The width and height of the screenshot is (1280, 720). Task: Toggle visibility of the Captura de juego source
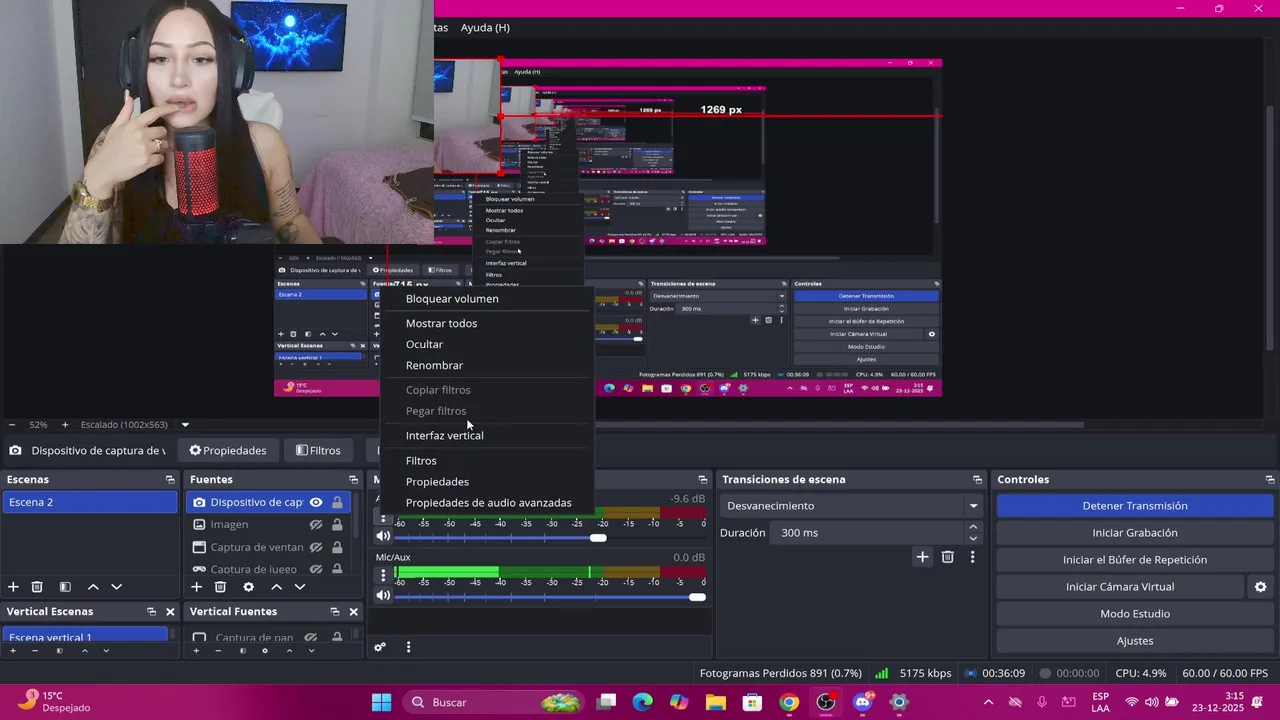[316, 569]
